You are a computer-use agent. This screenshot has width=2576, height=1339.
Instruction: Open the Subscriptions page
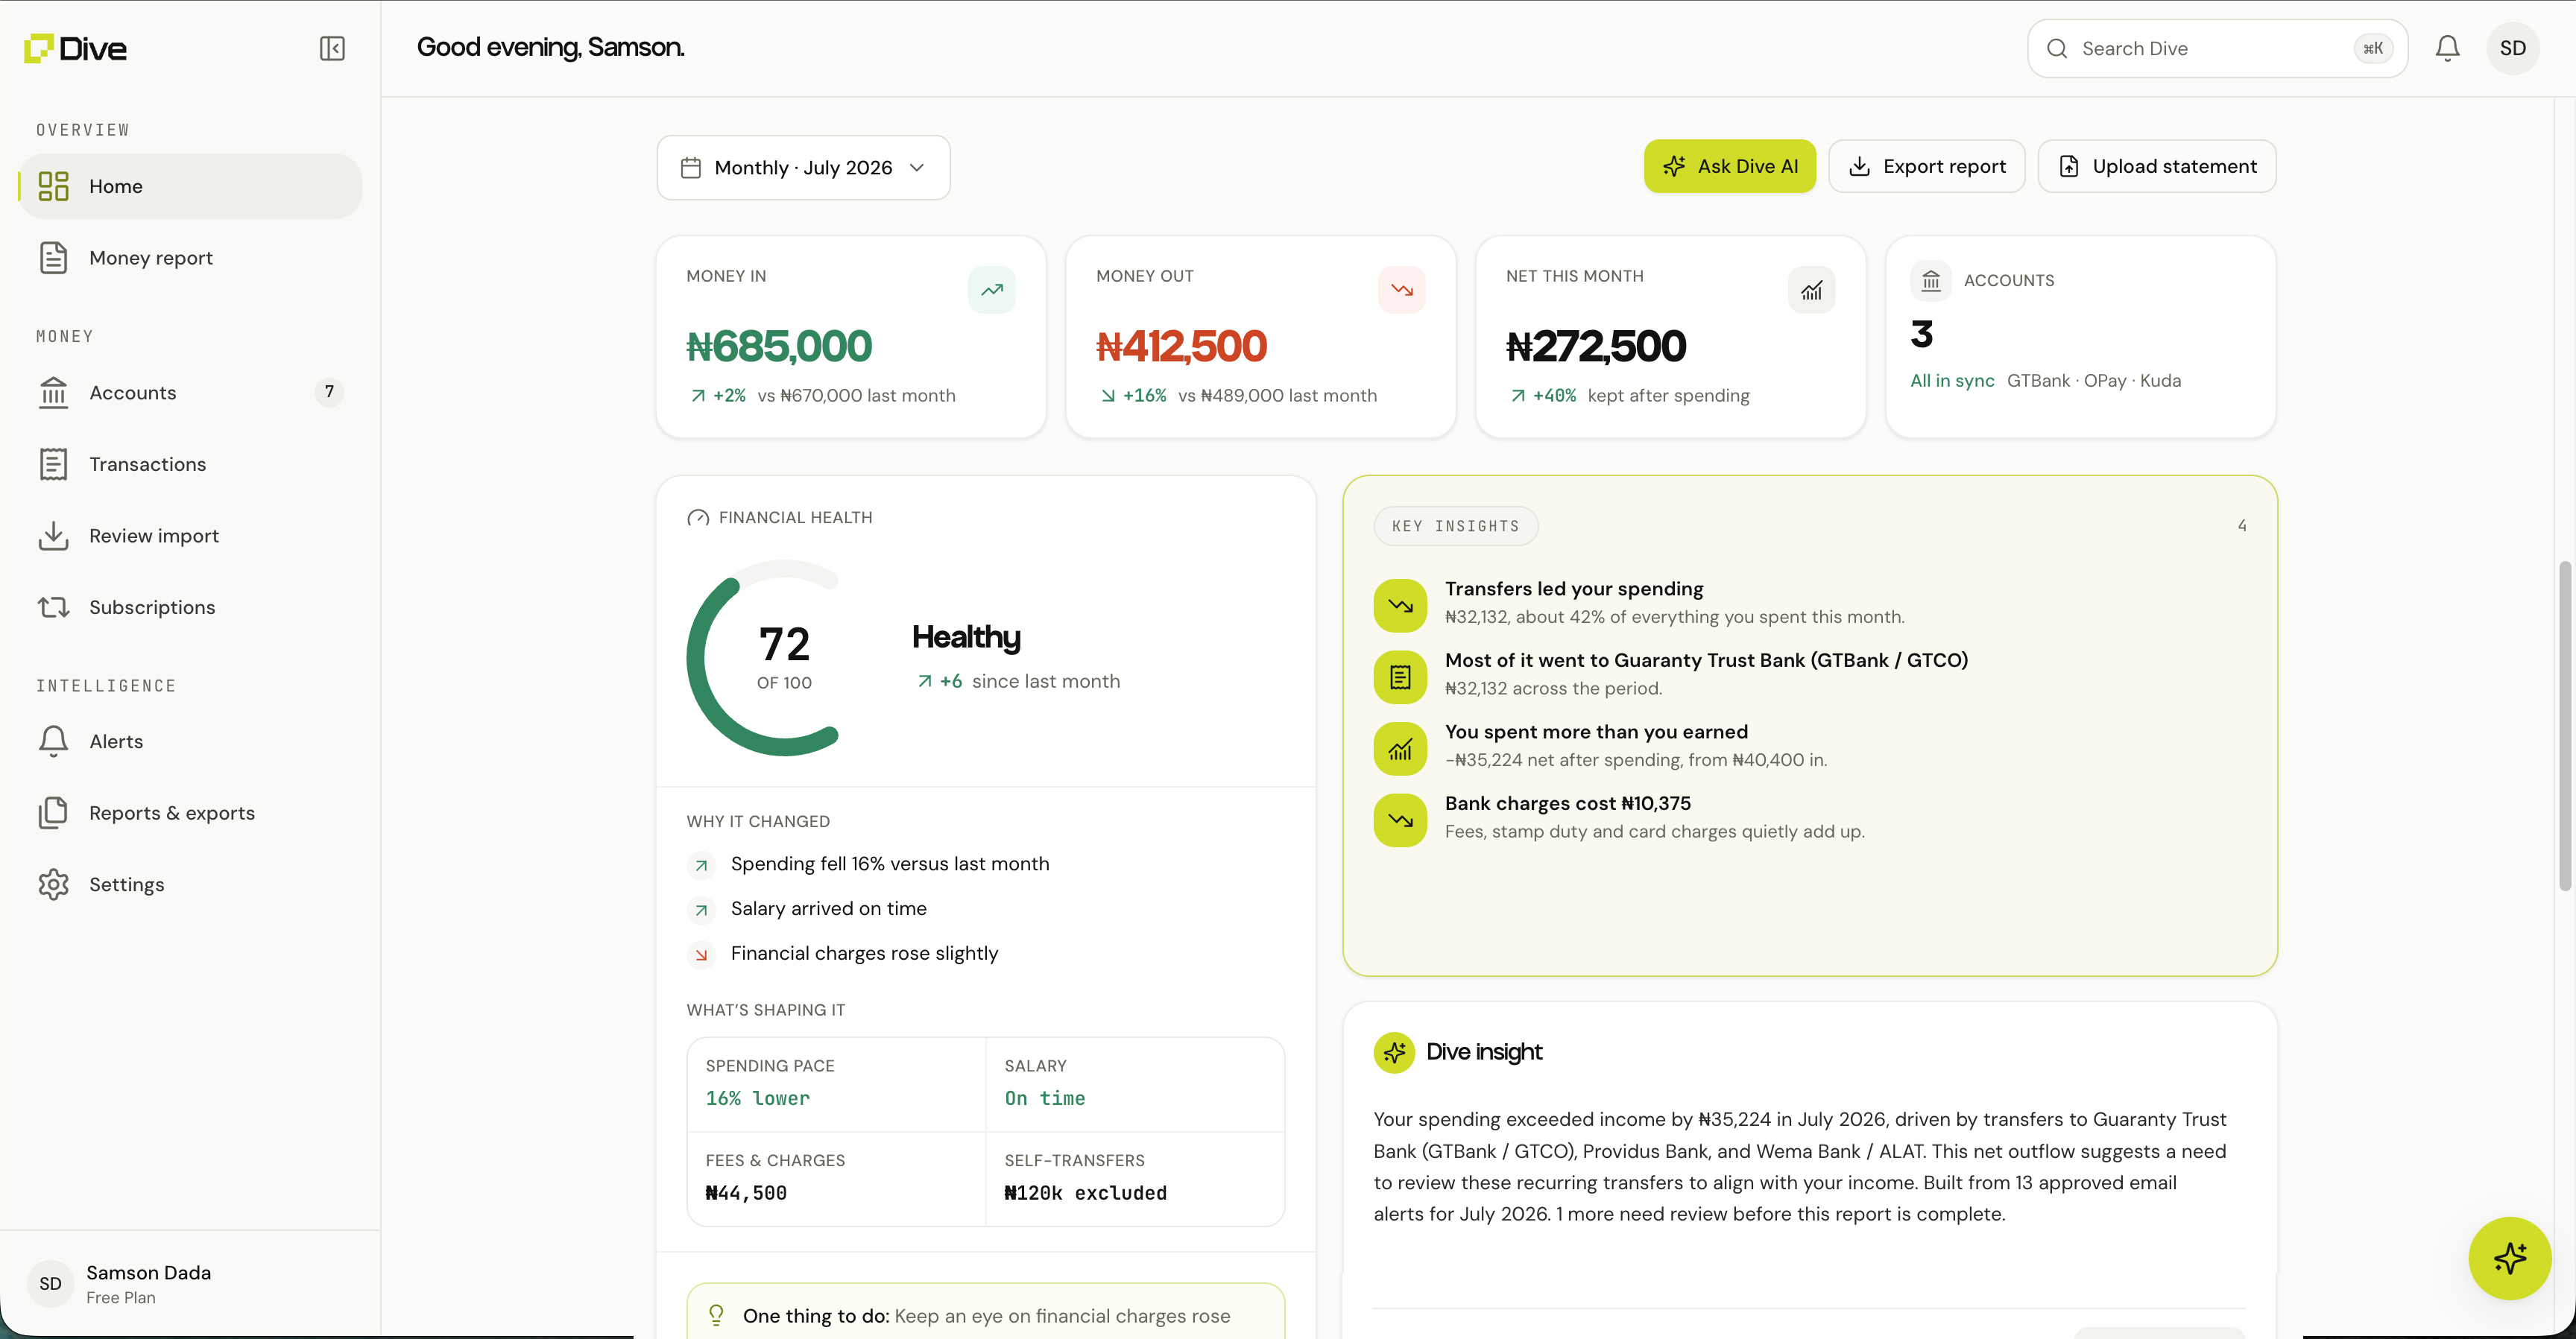[190, 607]
